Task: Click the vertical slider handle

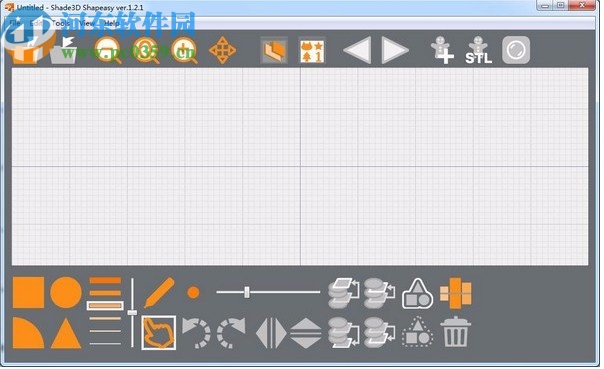Action: pyautogui.click(x=132, y=312)
